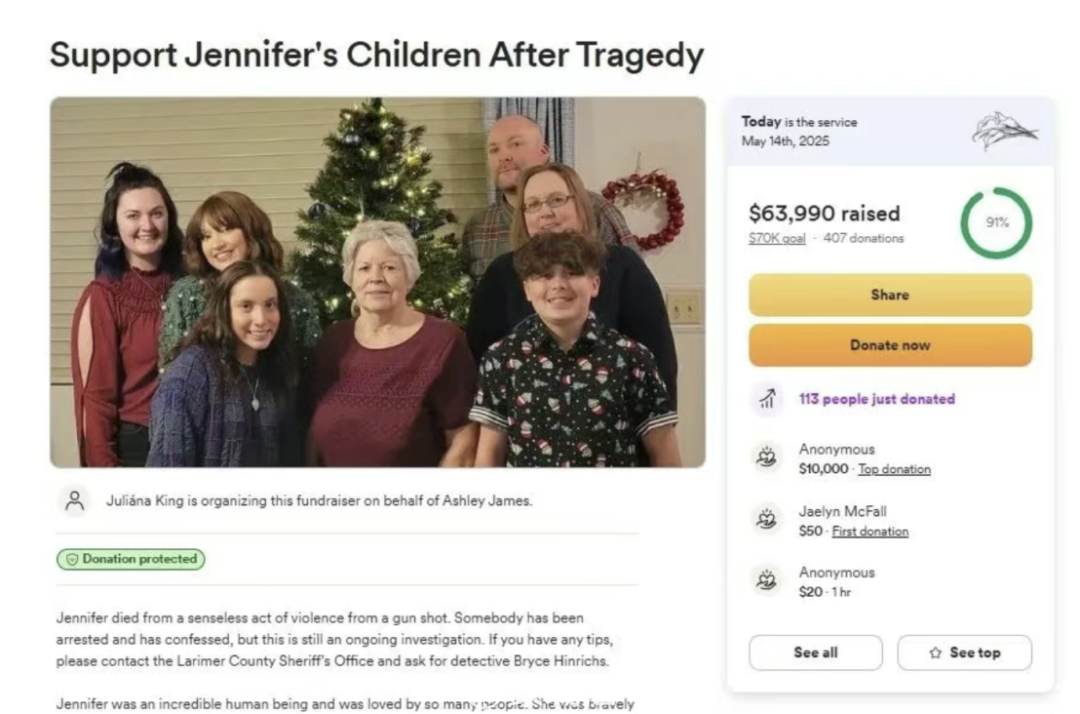Click the flower illustration in service banner
This screenshot has width=1080, height=714.
pyautogui.click(x=1004, y=130)
